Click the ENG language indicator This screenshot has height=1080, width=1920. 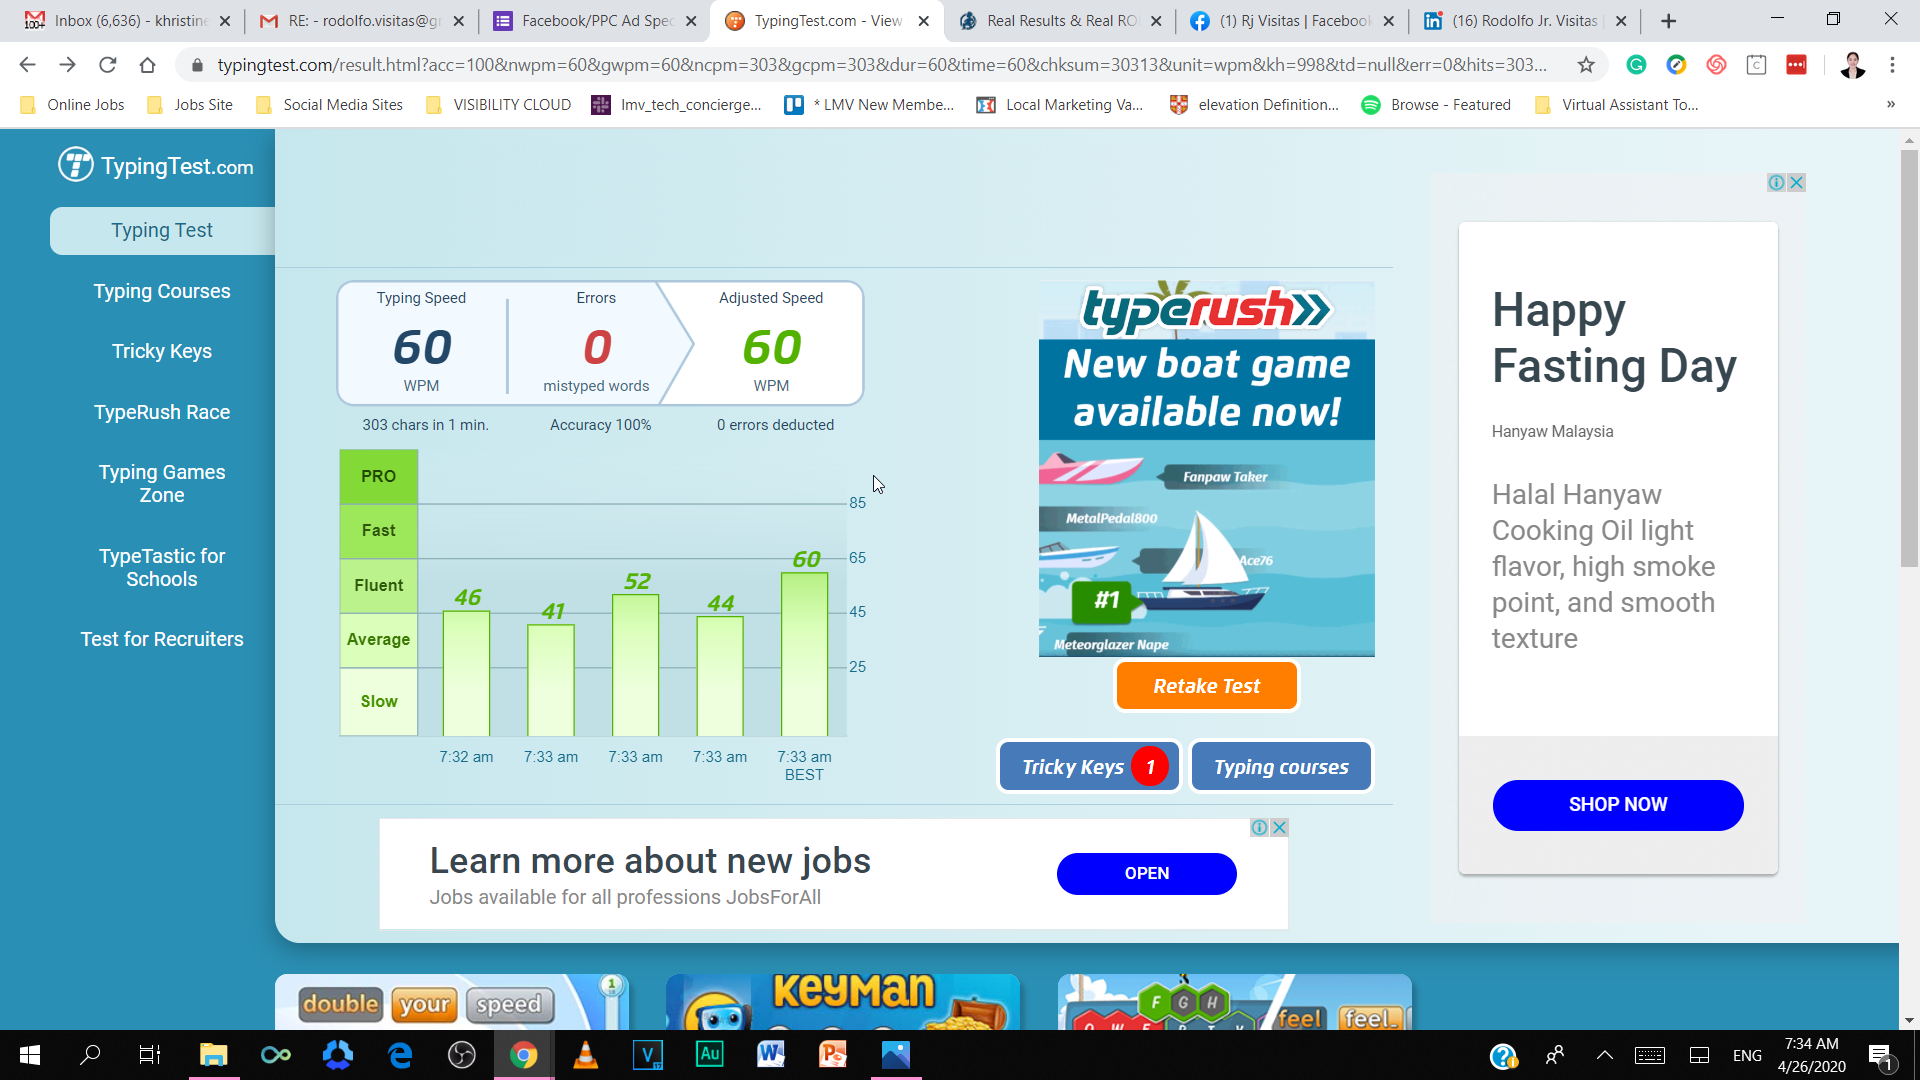coord(1747,1055)
